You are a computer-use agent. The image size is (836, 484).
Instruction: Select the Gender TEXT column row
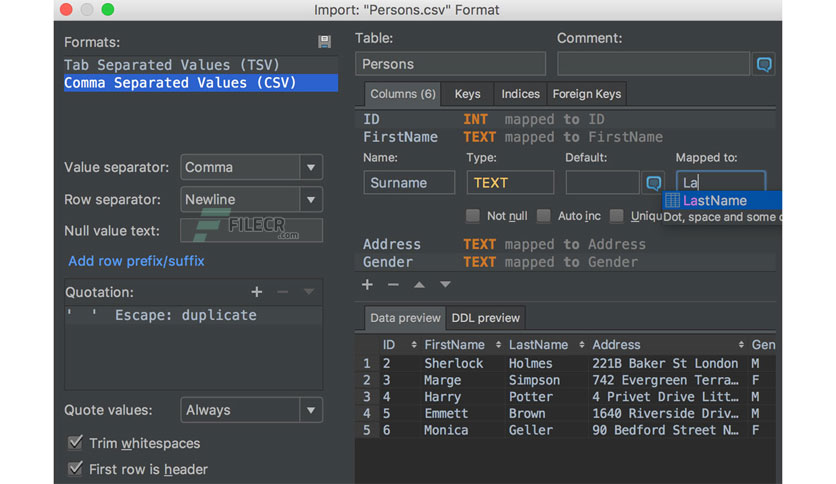click(x=565, y=262)
